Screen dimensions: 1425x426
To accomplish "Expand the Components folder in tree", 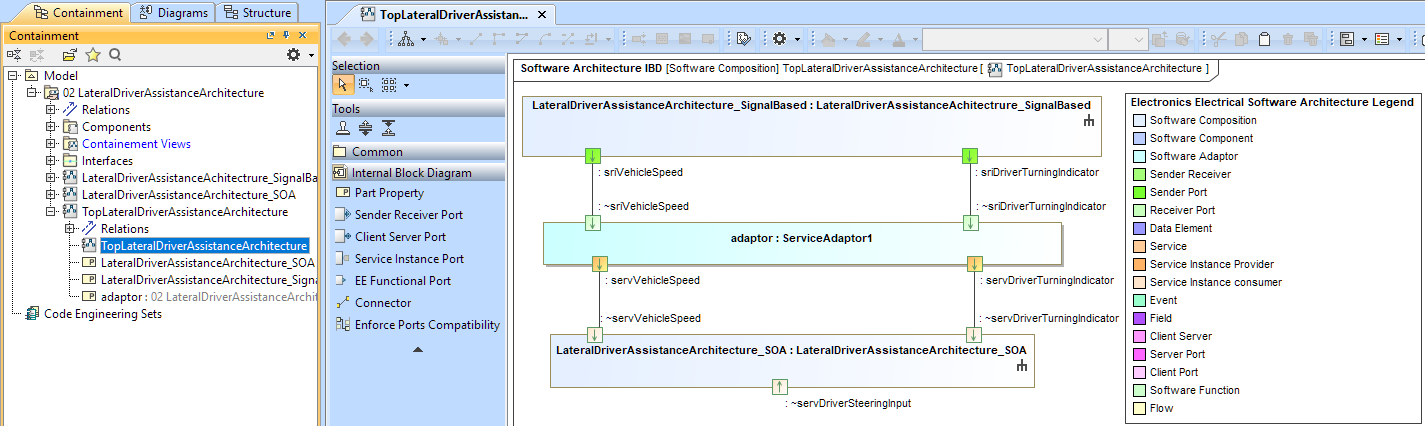I will (52, 127).
